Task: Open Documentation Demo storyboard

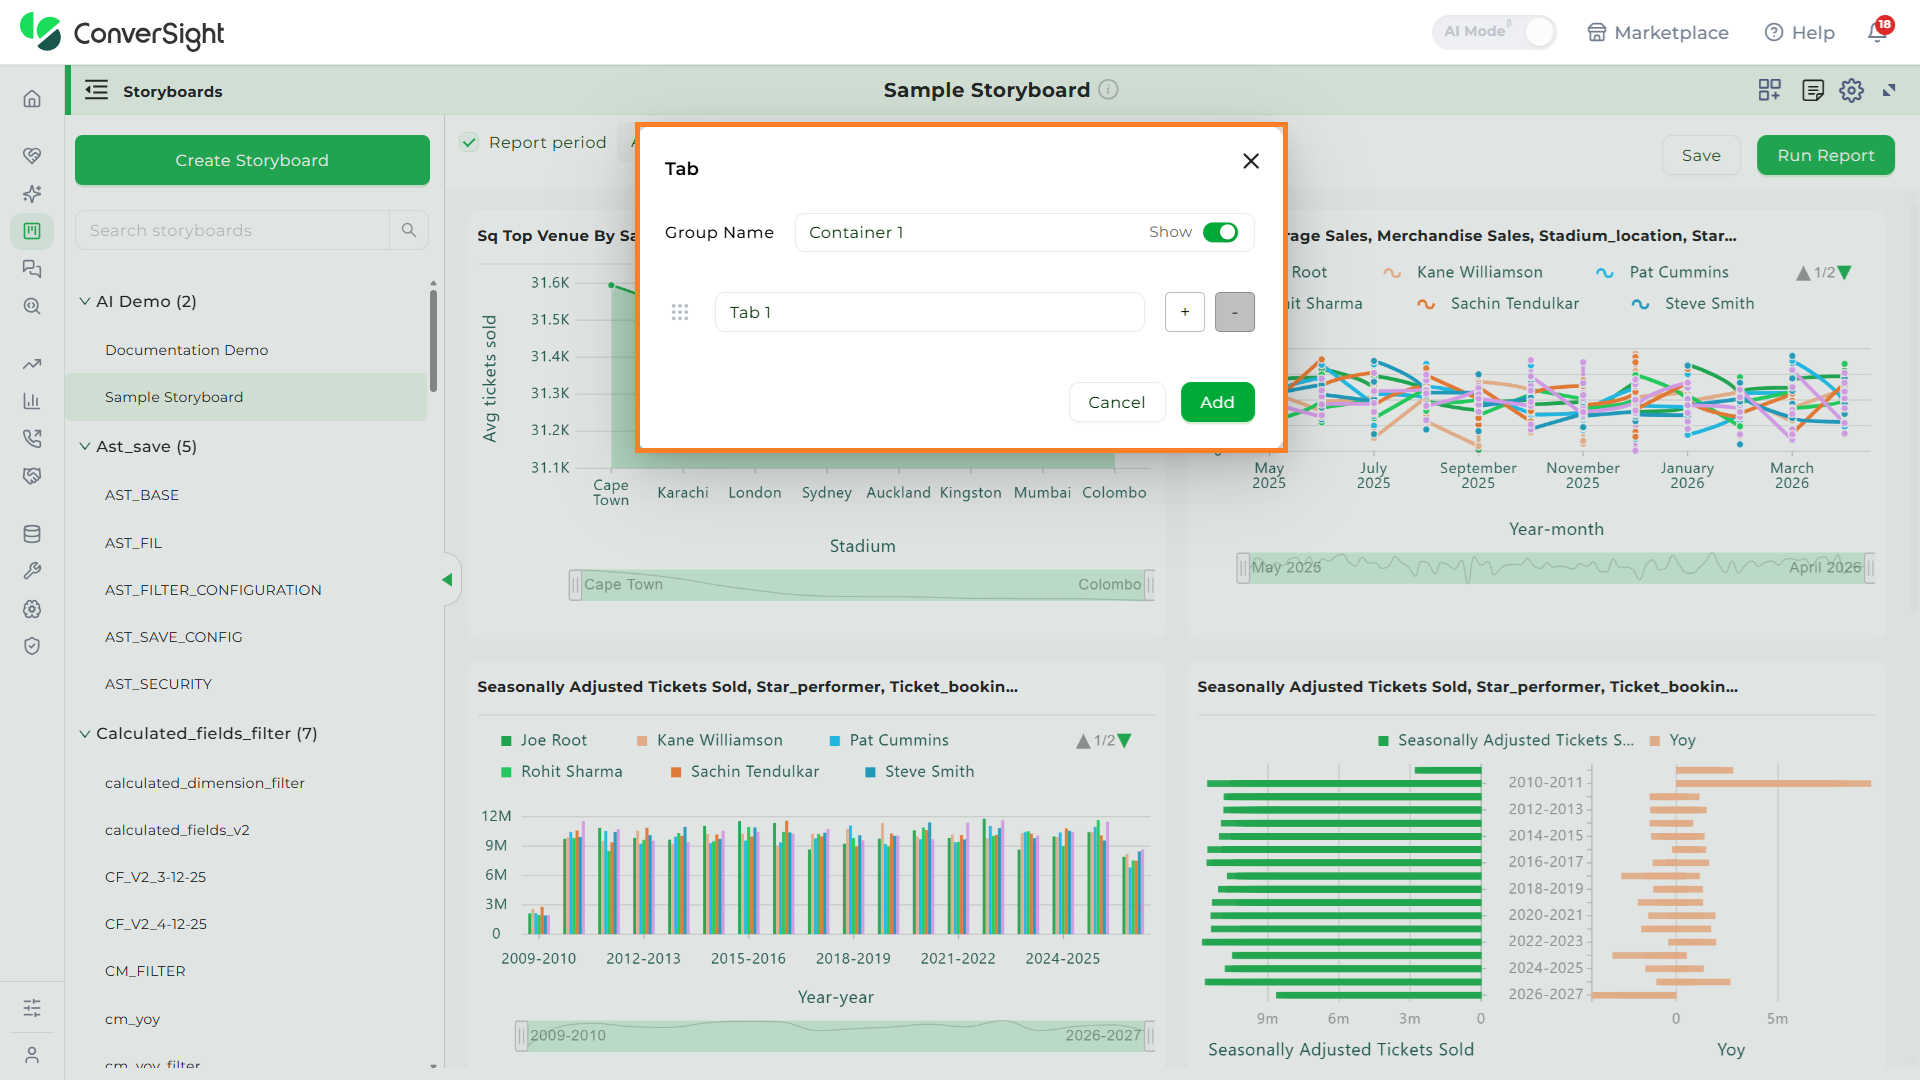Action: [186, 350]
